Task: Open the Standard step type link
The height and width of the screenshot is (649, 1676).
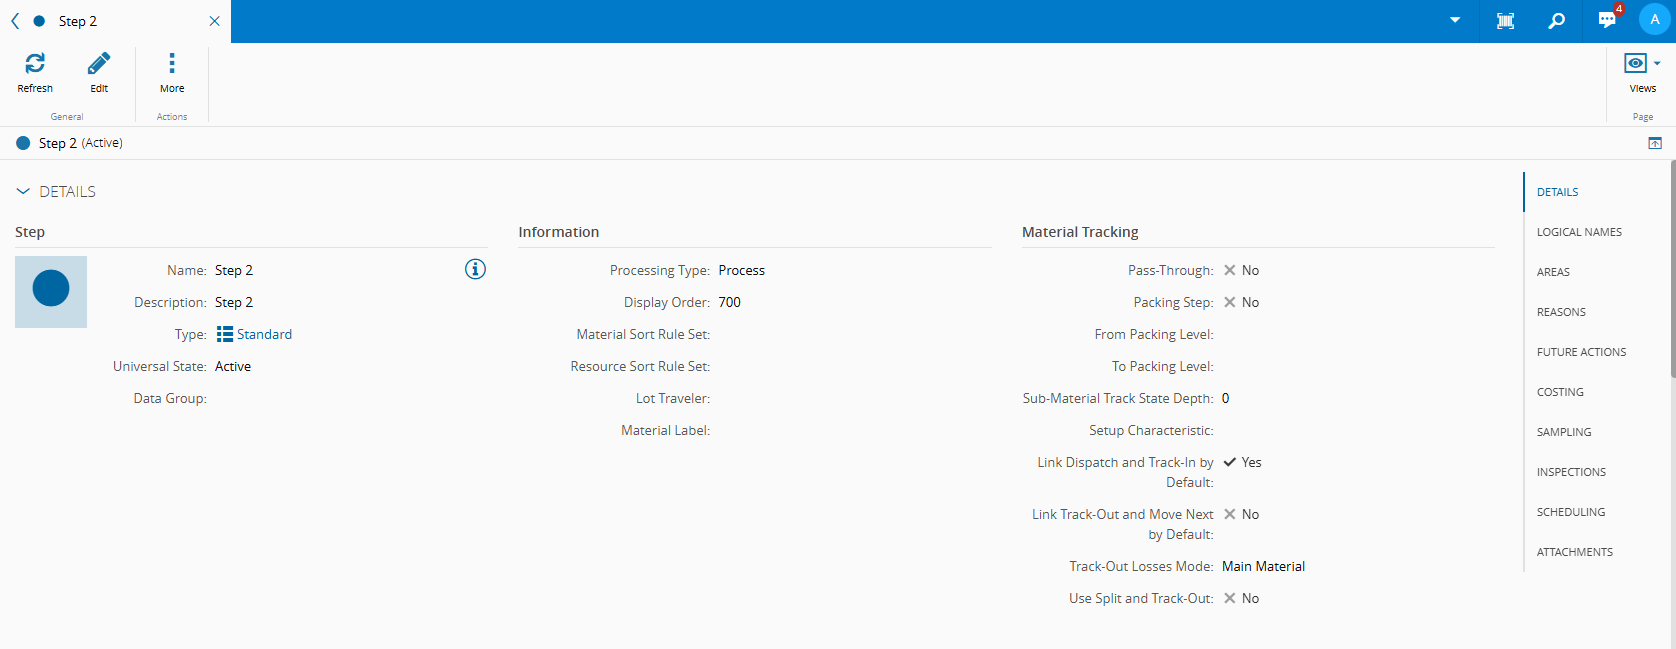Action: click(264, 334)
